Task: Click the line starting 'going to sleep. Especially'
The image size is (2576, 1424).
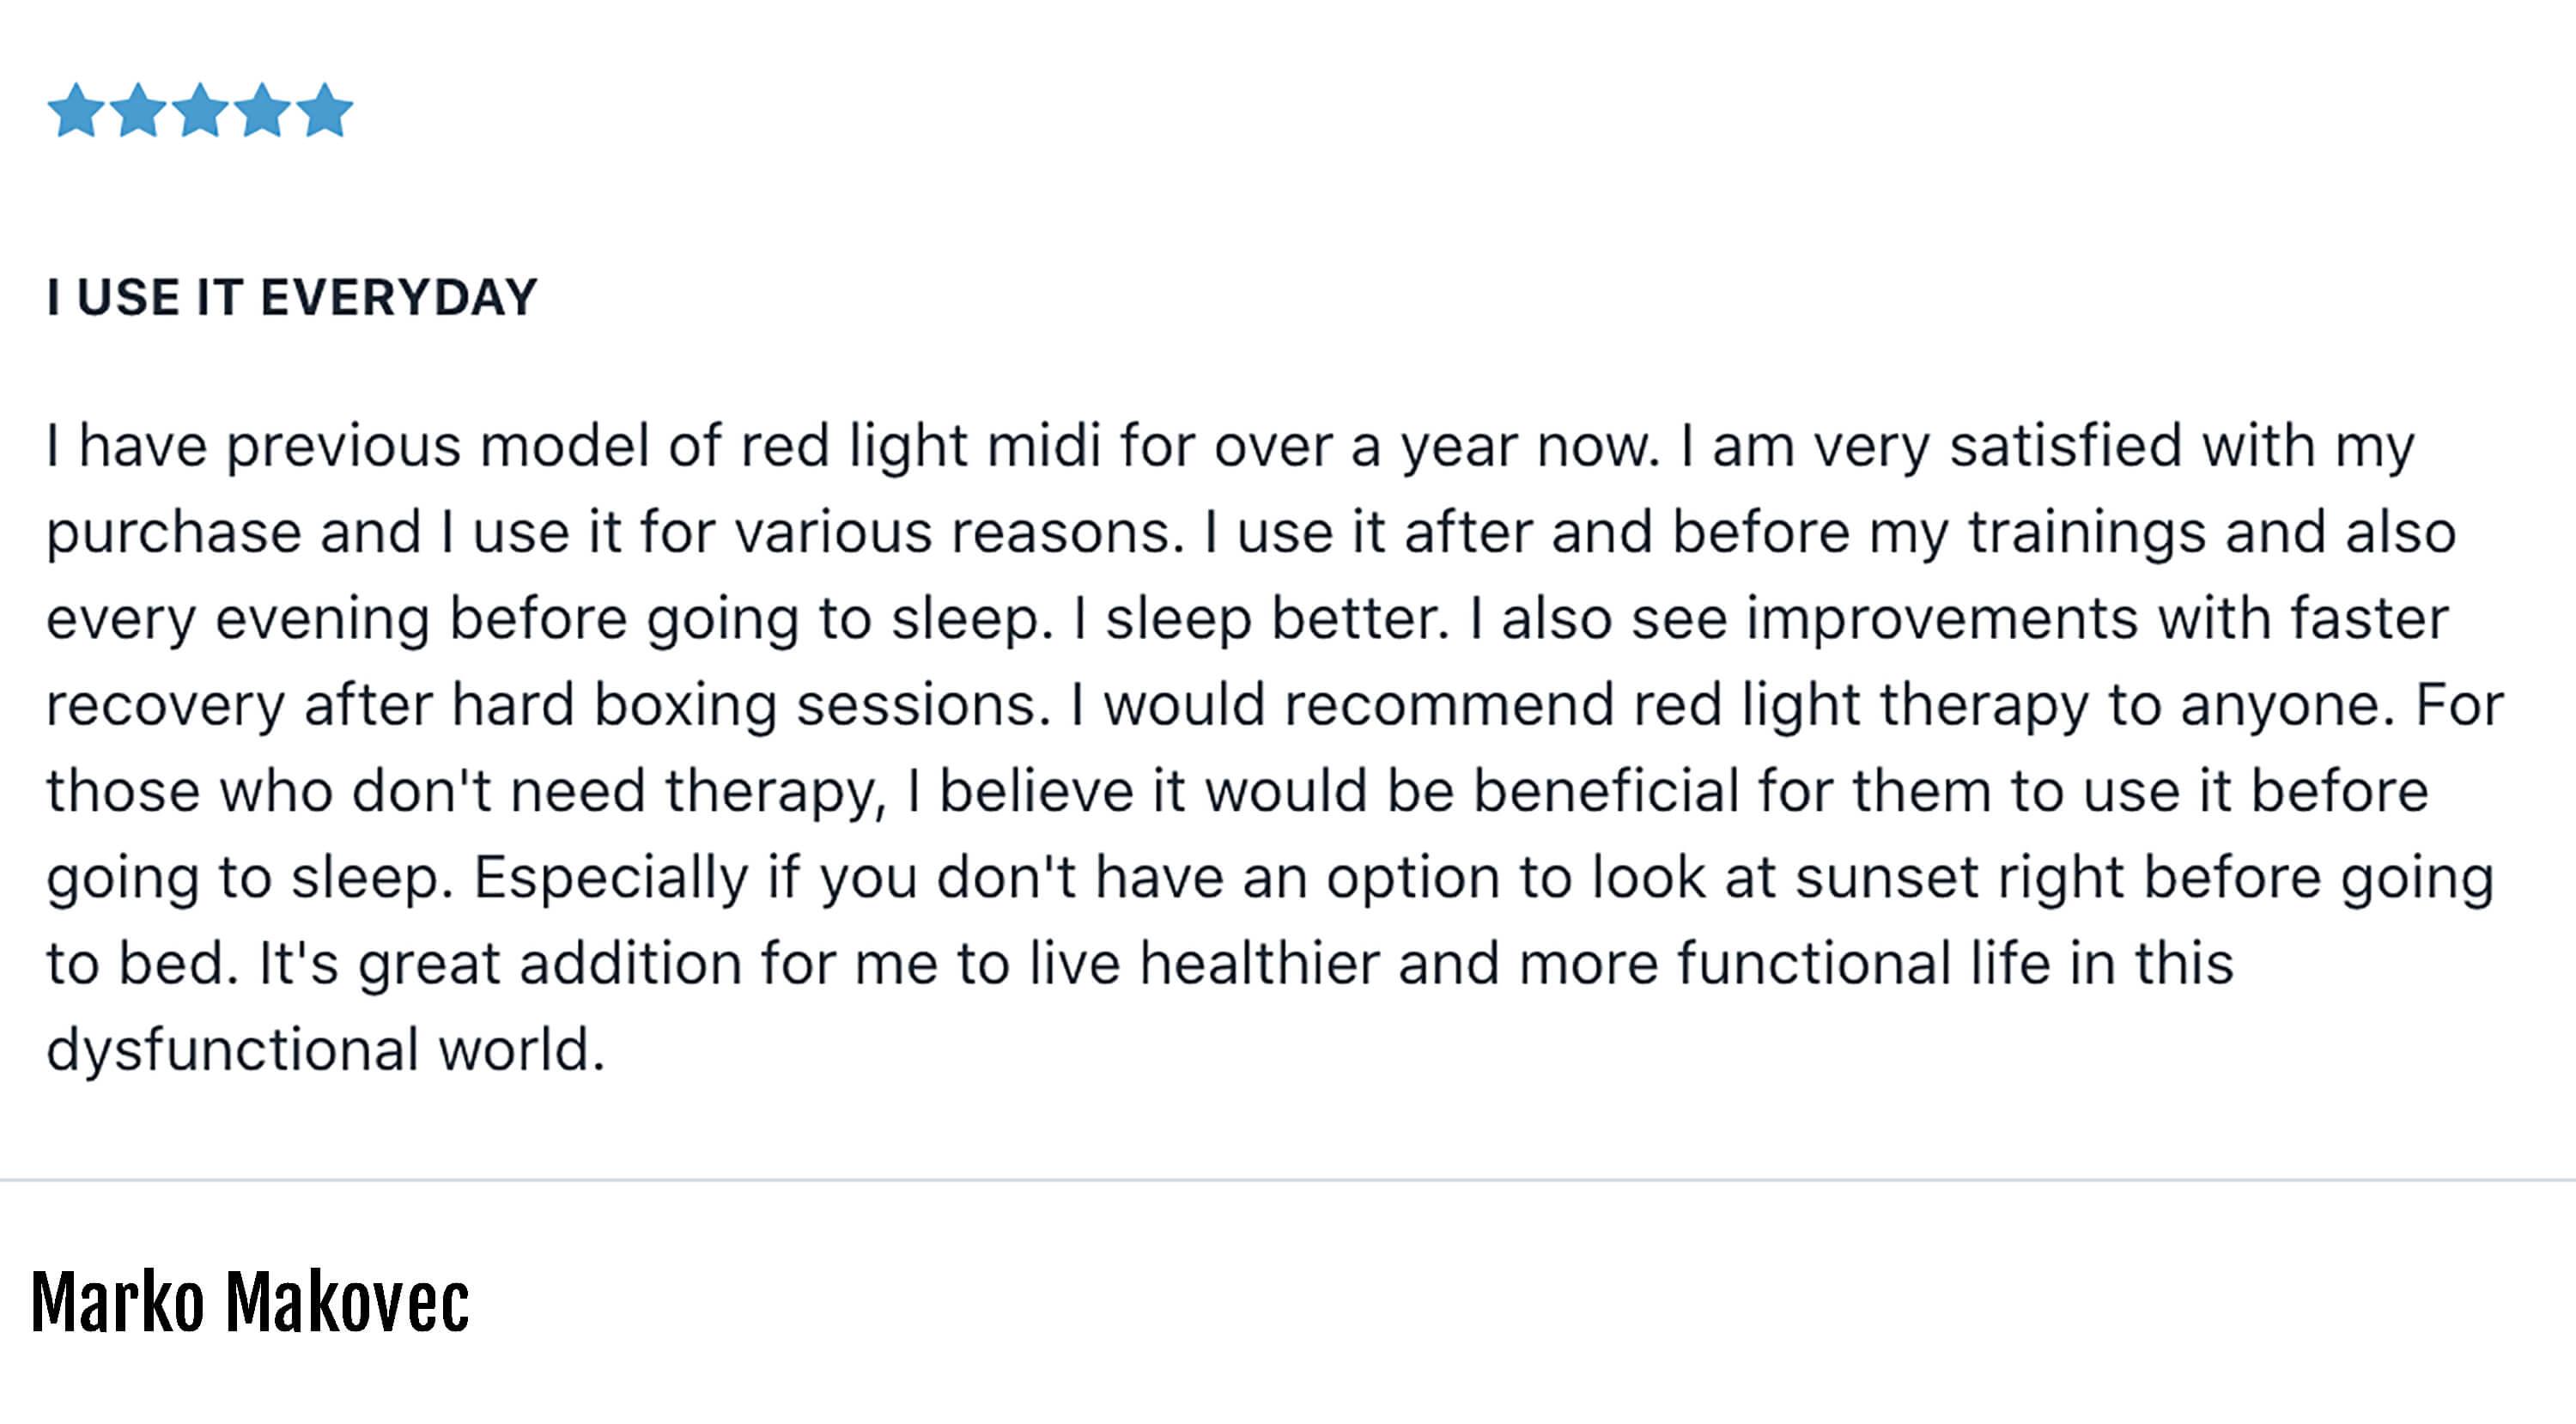Action: click(1270, 878)
